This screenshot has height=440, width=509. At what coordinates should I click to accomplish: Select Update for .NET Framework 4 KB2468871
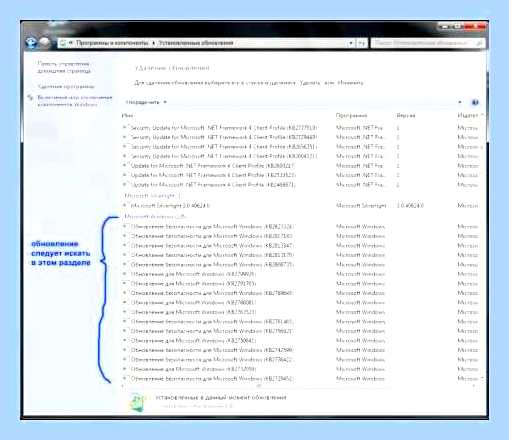pyautogui.click(x=209, y=185)
